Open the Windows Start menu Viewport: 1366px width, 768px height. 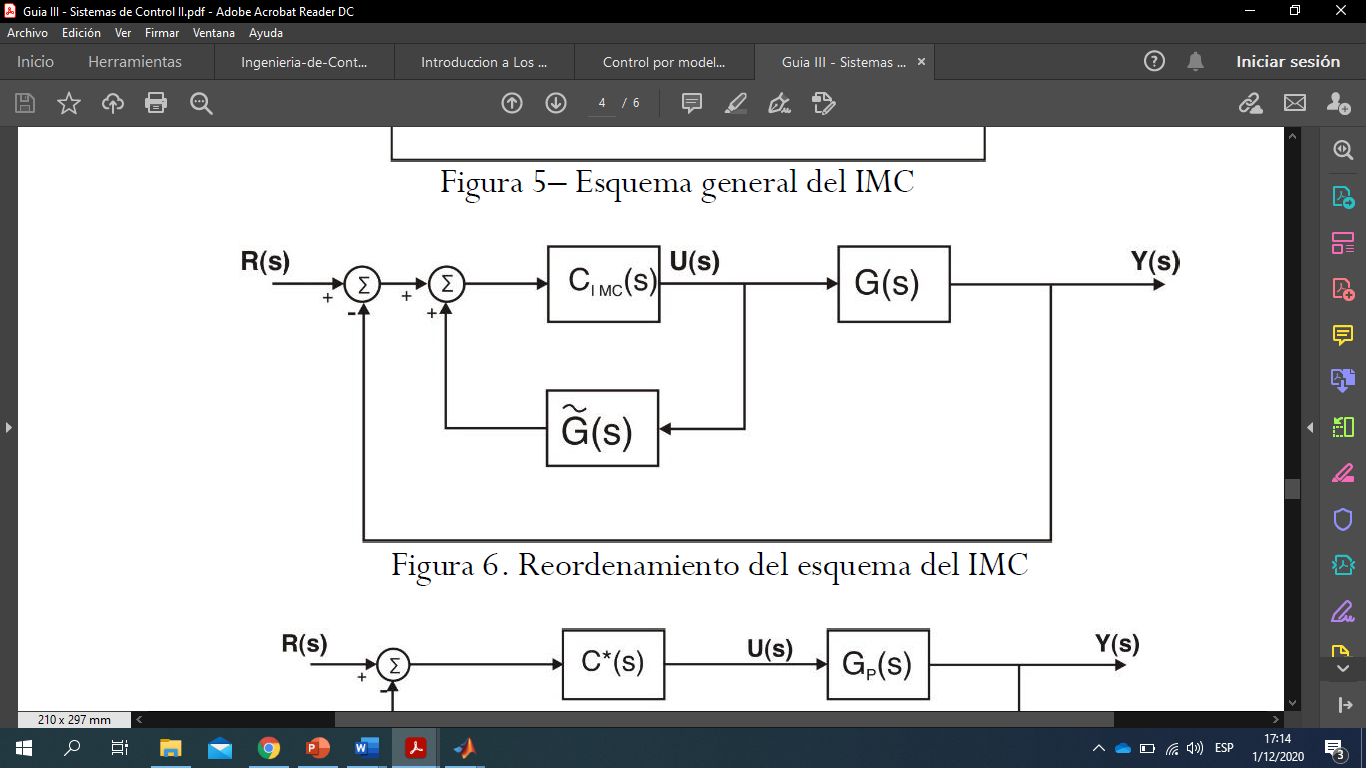coord(24,748)
